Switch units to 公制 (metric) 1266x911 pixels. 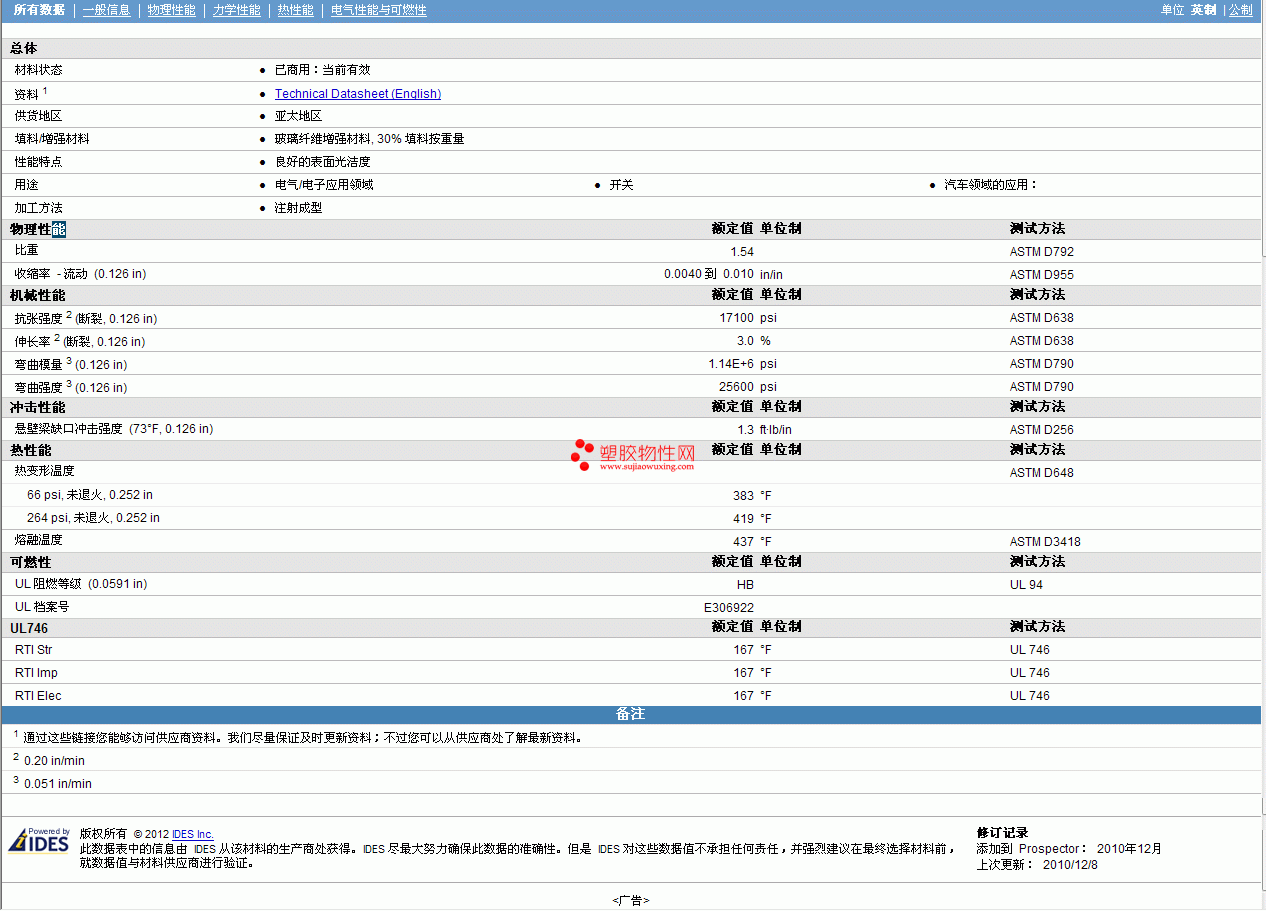point(1240,10)
